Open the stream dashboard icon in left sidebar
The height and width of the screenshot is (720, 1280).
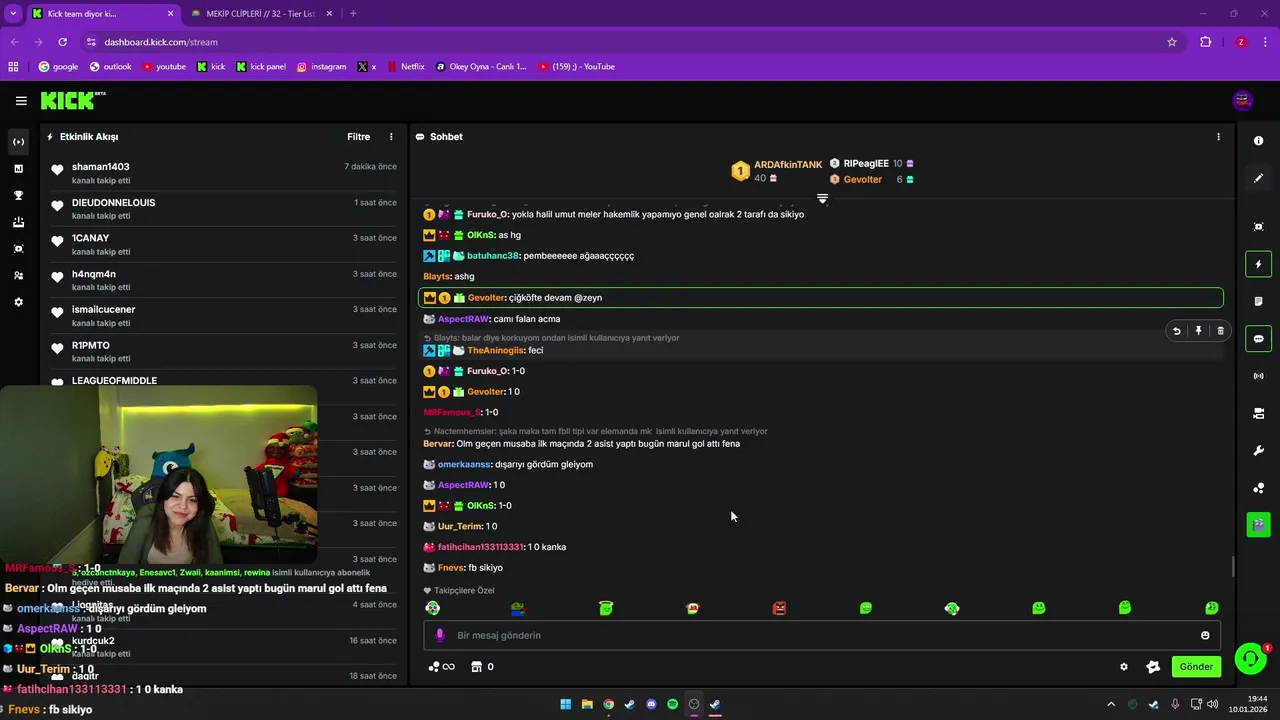click(x=18, y=142)
